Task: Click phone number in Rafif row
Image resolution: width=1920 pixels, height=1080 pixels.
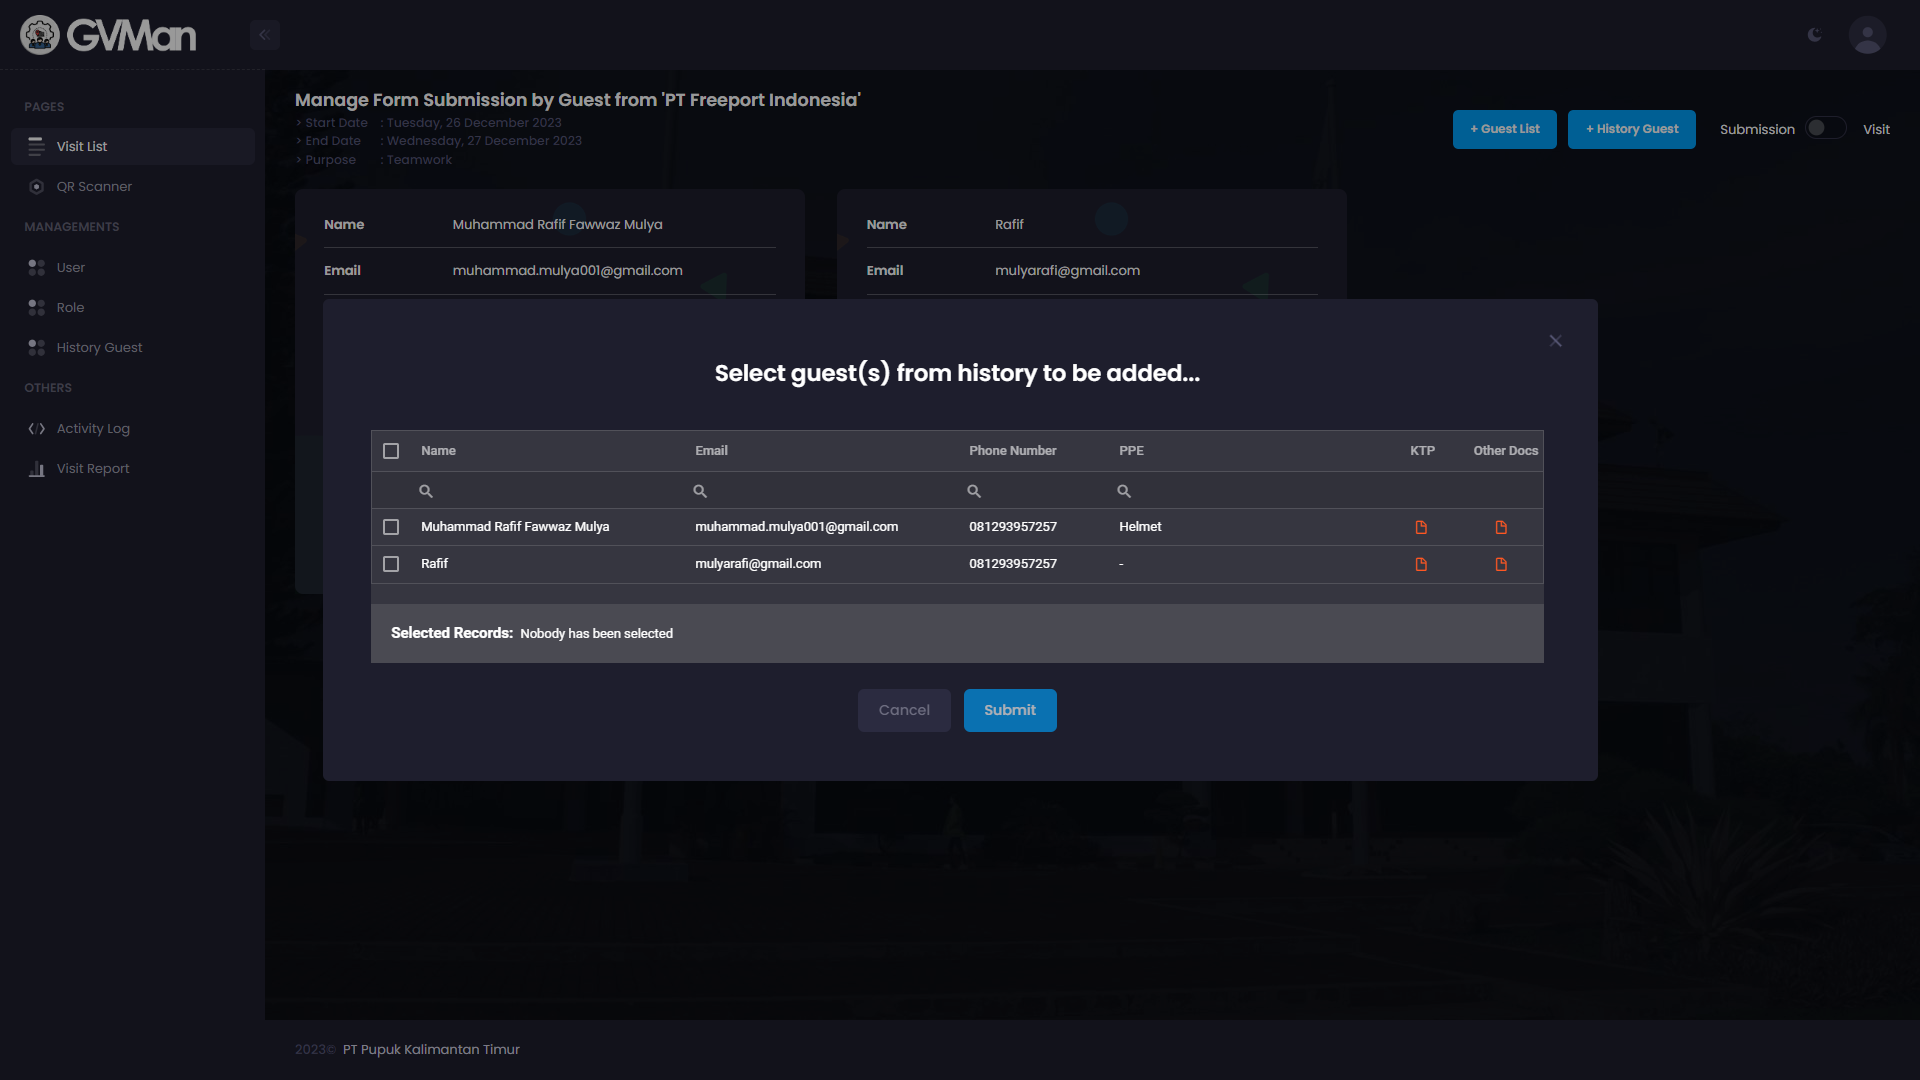Action: click(1013, 564)
